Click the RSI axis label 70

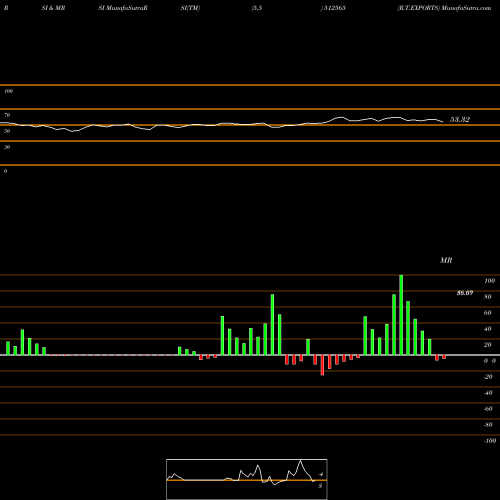7,115
